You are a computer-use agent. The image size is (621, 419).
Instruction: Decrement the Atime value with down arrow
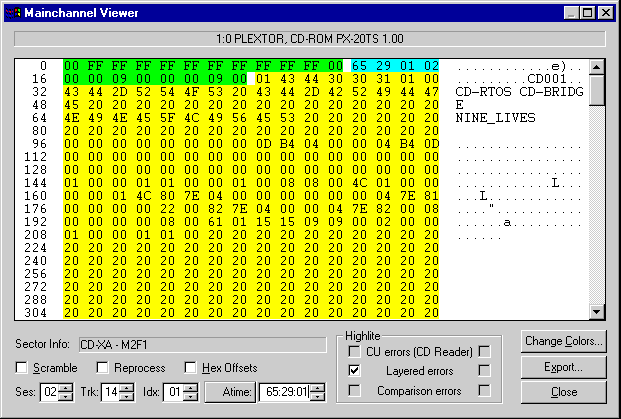(318, 396)
